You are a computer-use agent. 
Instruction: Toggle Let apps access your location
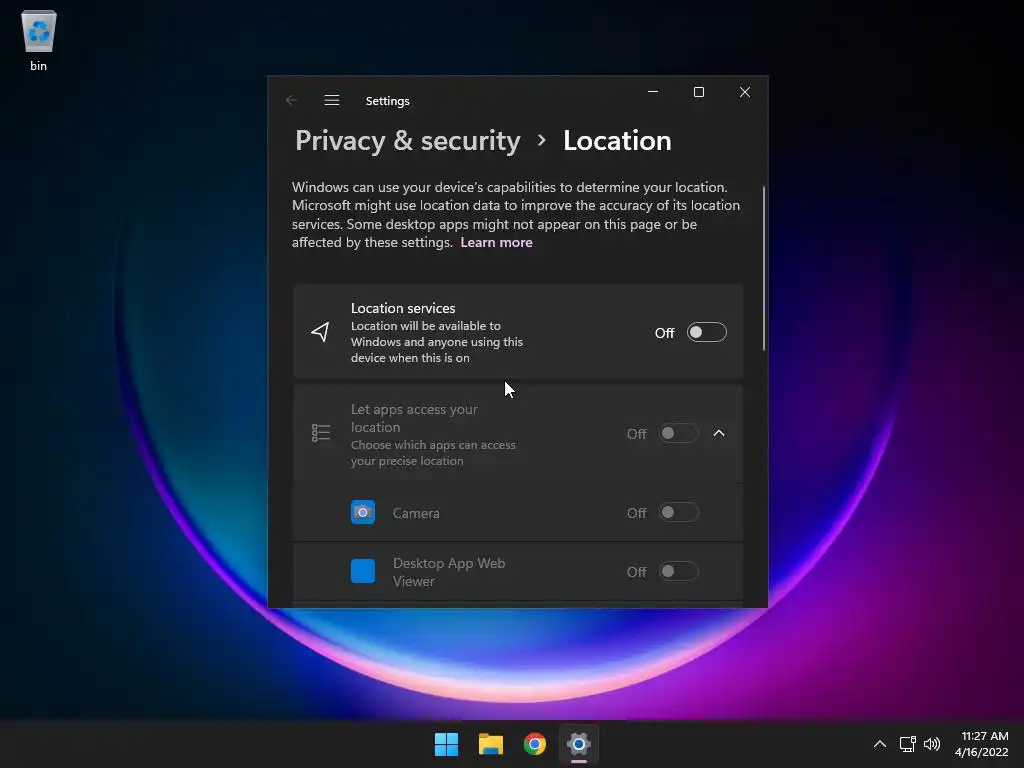679,434
